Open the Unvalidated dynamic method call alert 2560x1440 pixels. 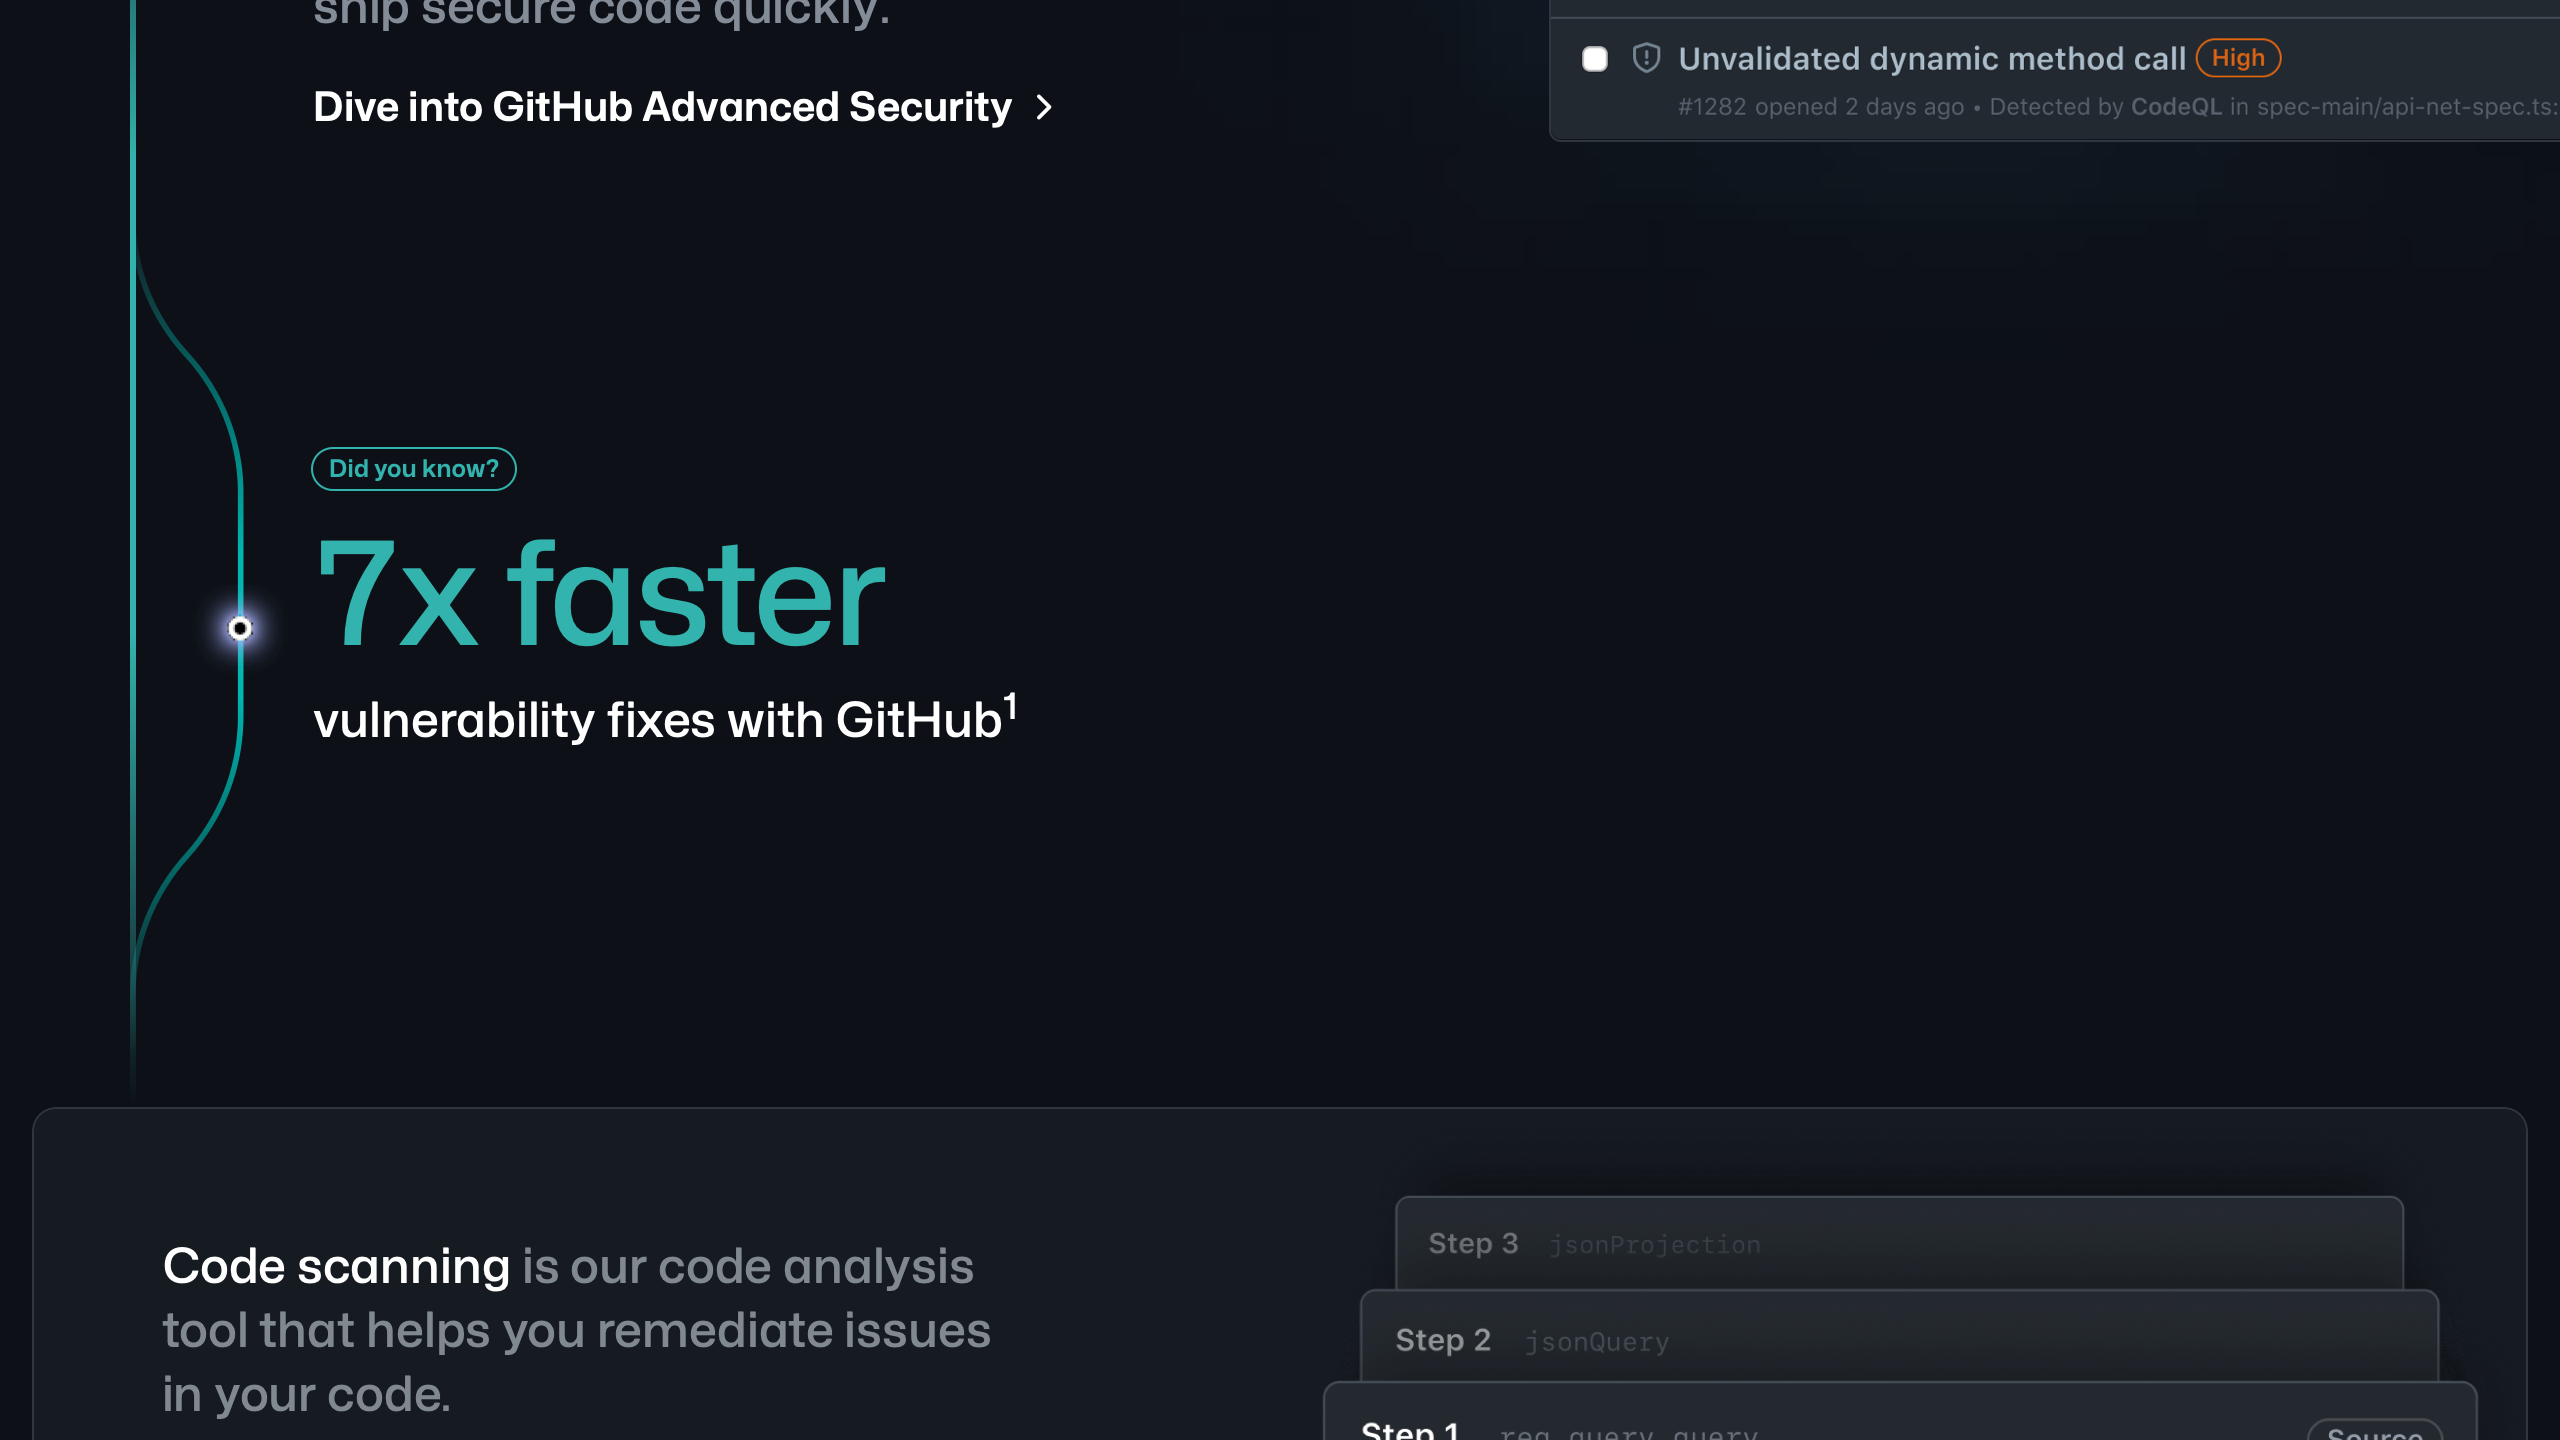[x=1932, y=59]
